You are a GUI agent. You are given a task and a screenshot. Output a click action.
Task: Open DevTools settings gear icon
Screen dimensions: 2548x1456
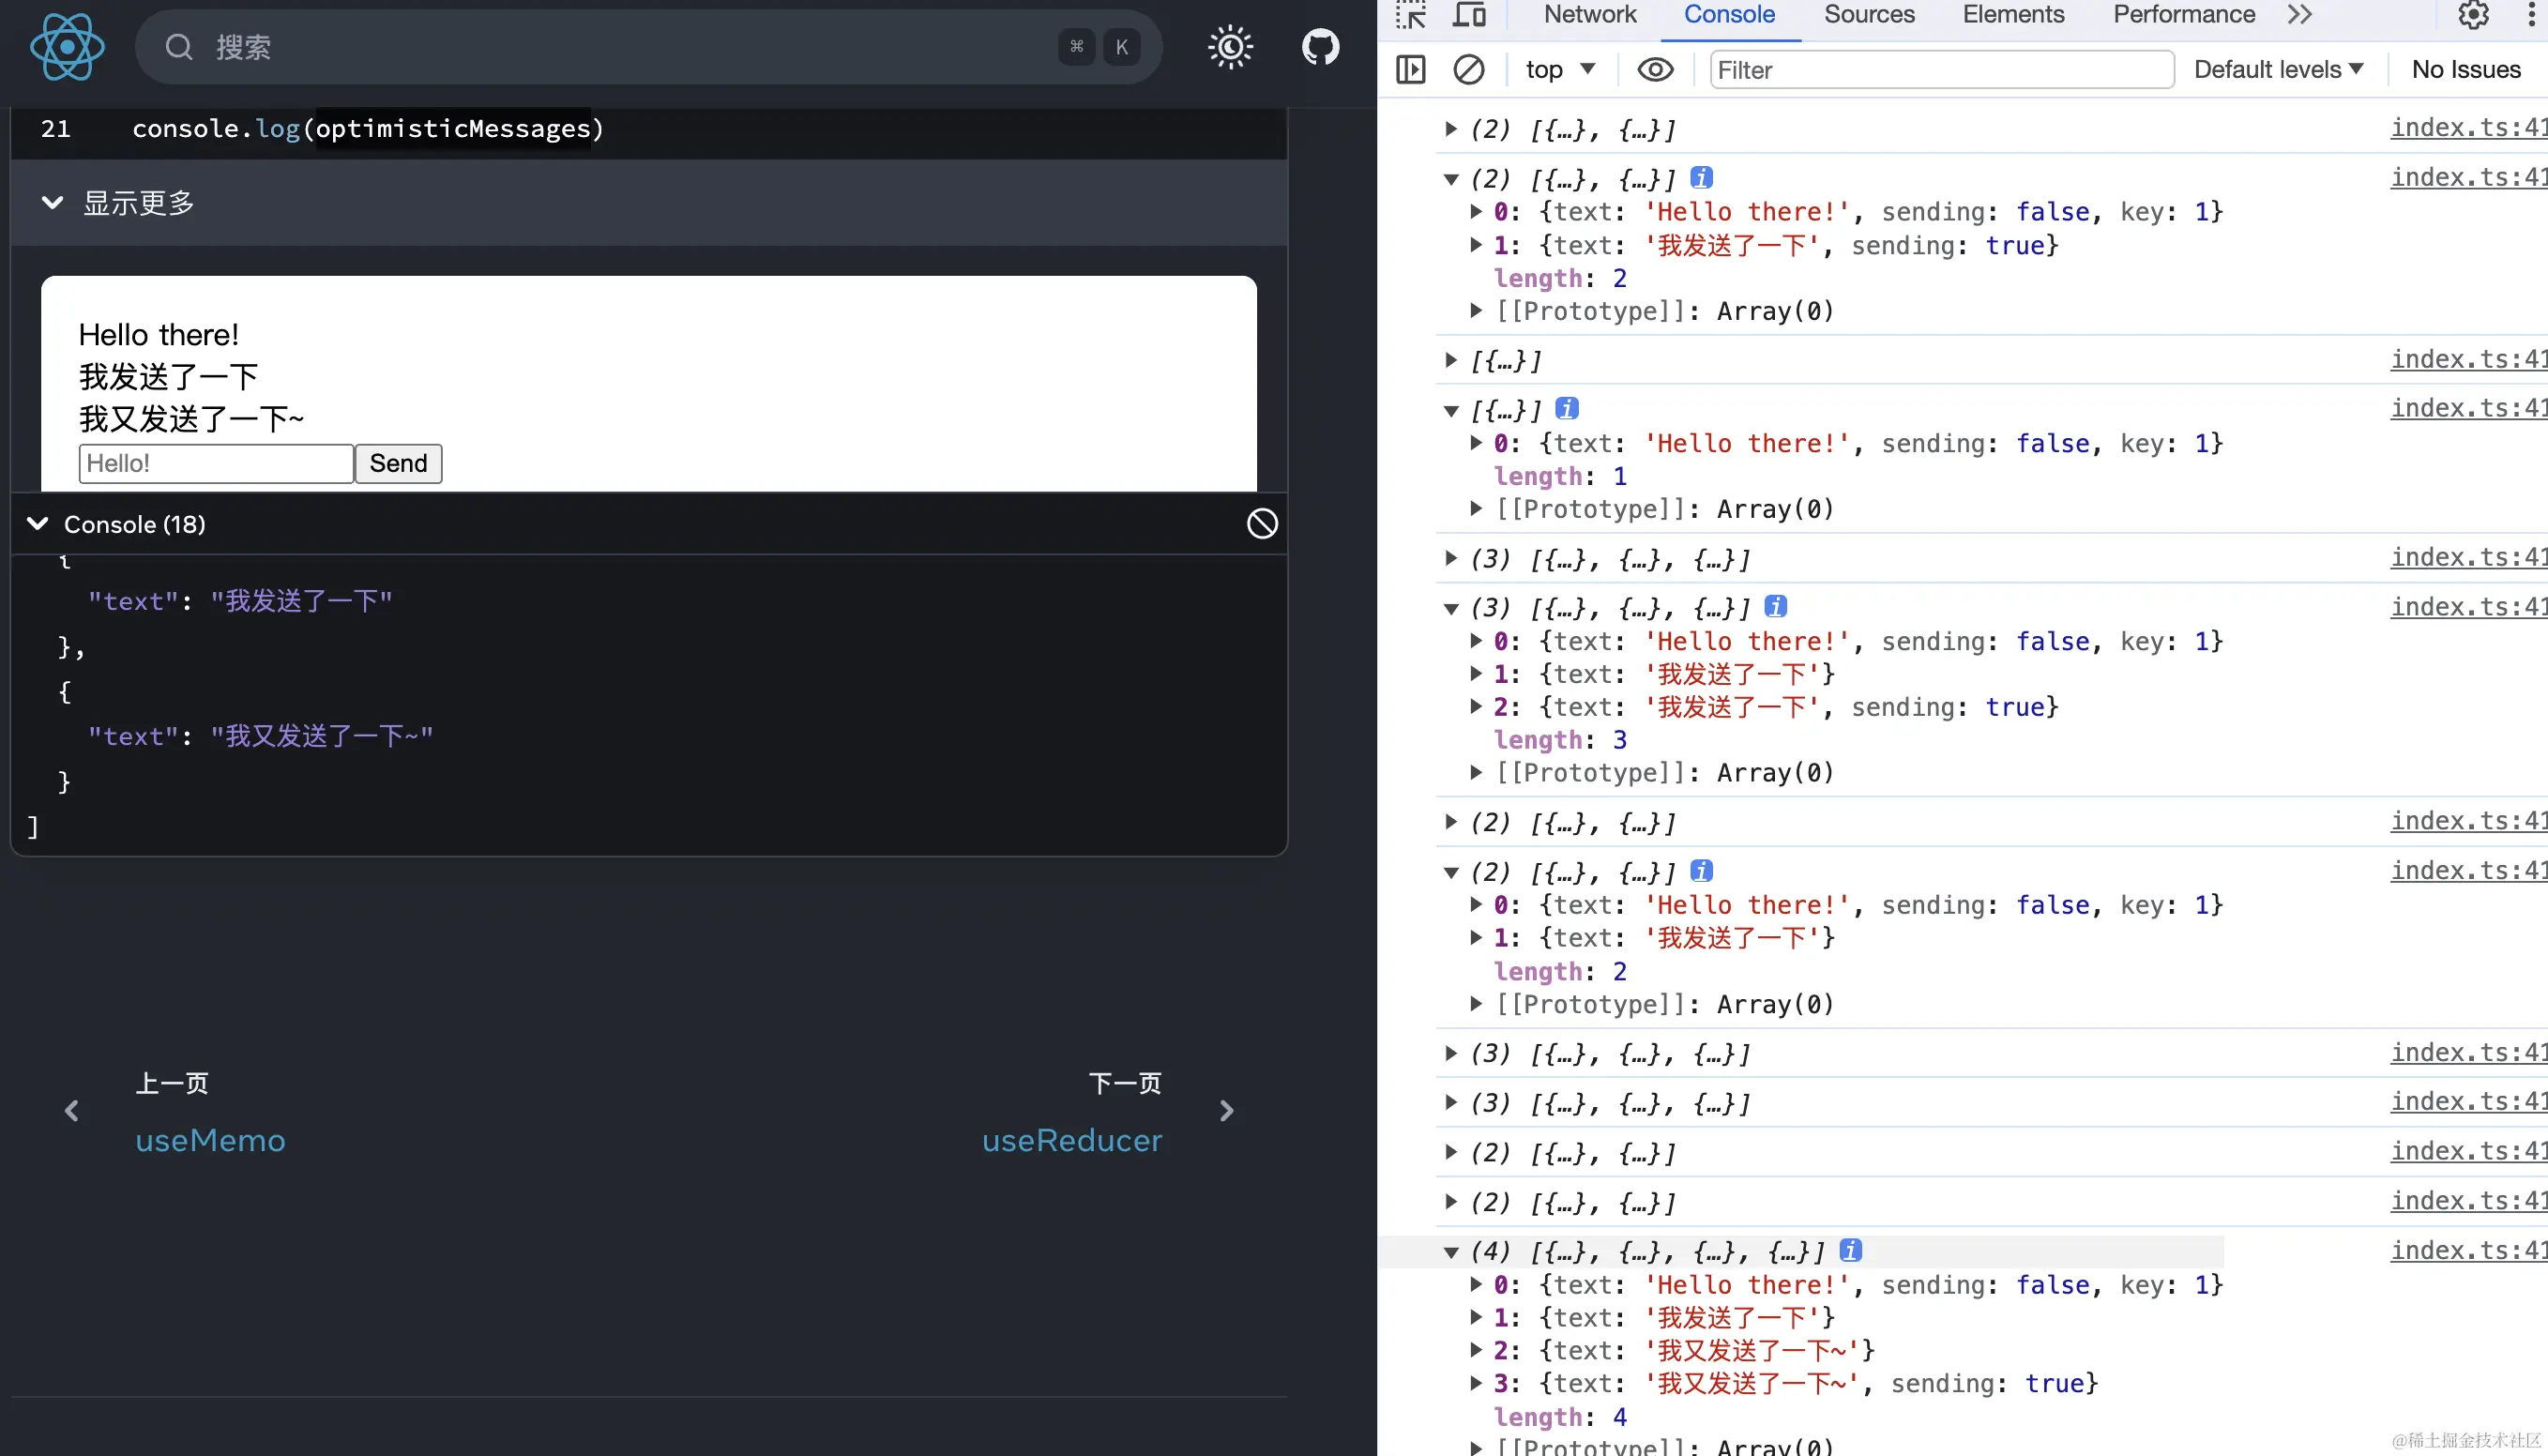[x=2473, y=14]
